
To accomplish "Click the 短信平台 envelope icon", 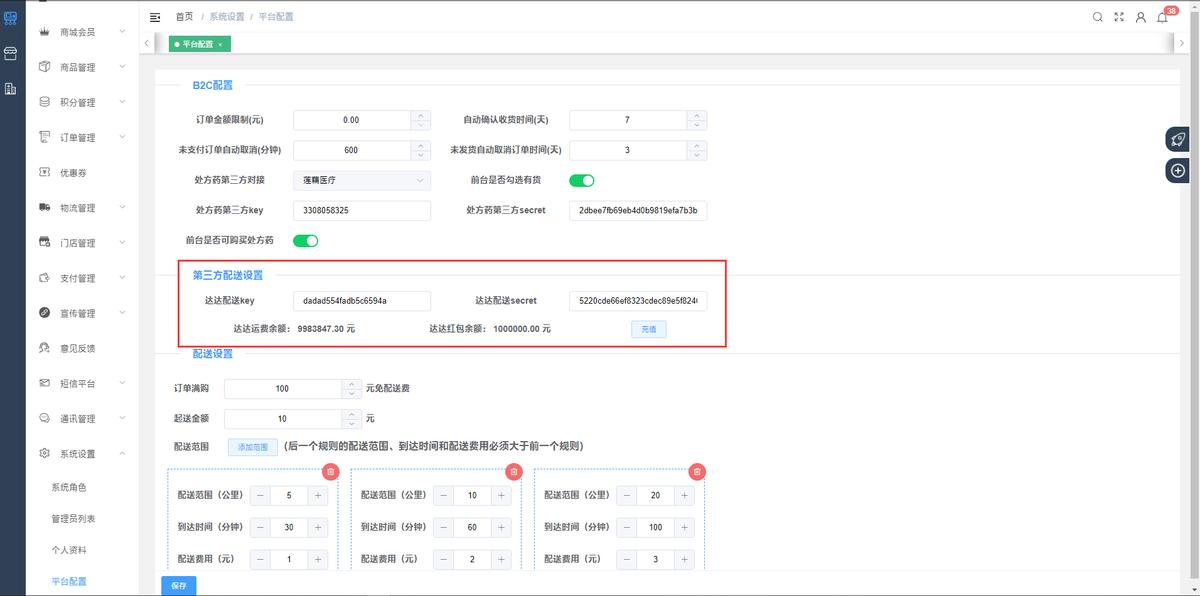I will [x=44, y=383].
